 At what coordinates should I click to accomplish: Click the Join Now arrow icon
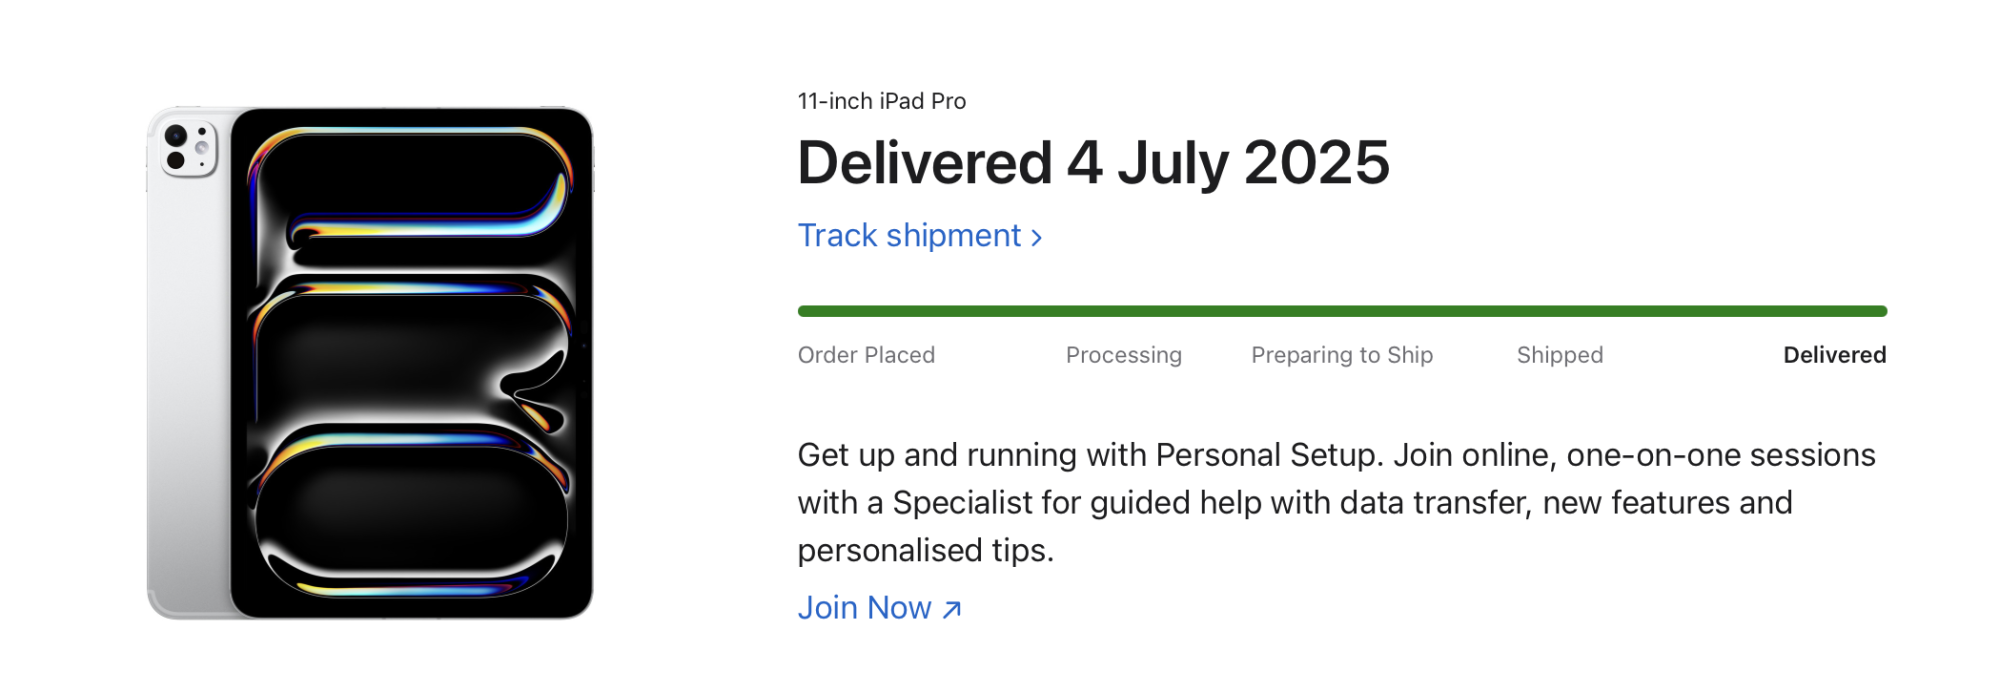click(950, 608)
